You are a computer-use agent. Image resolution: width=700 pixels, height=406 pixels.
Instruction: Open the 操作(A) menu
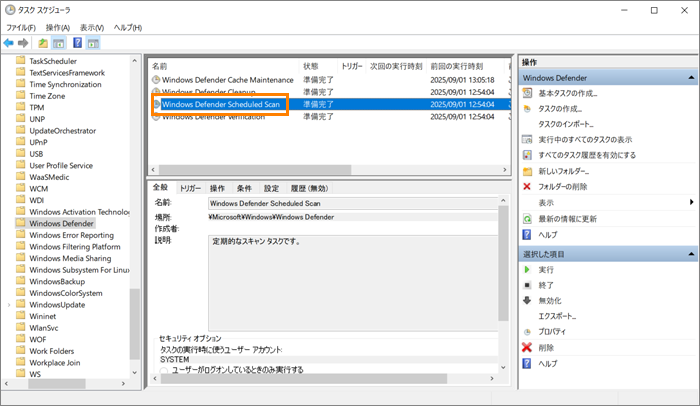point(58,28)
